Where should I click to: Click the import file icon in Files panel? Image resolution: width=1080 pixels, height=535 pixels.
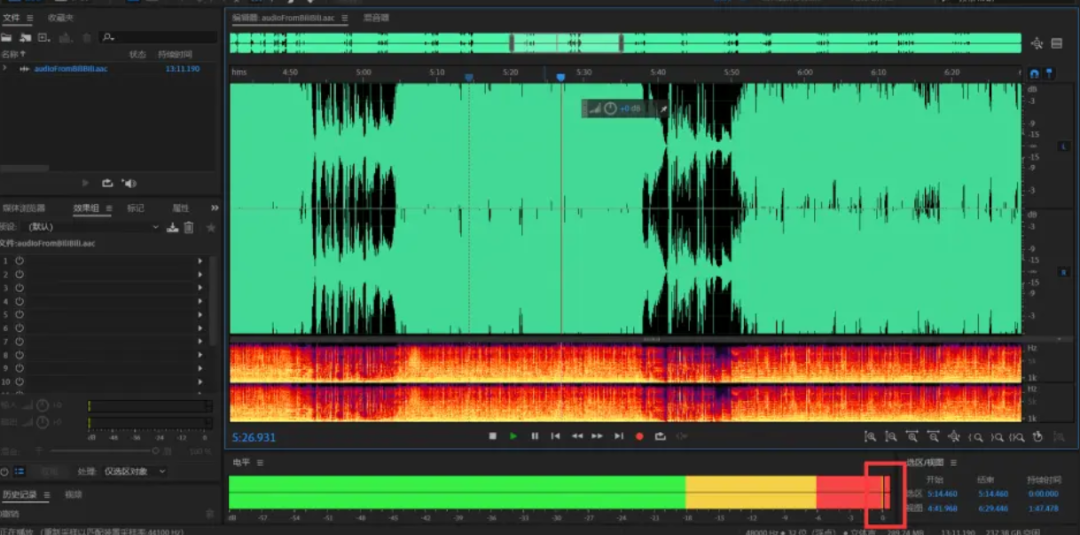pos(25,37)
